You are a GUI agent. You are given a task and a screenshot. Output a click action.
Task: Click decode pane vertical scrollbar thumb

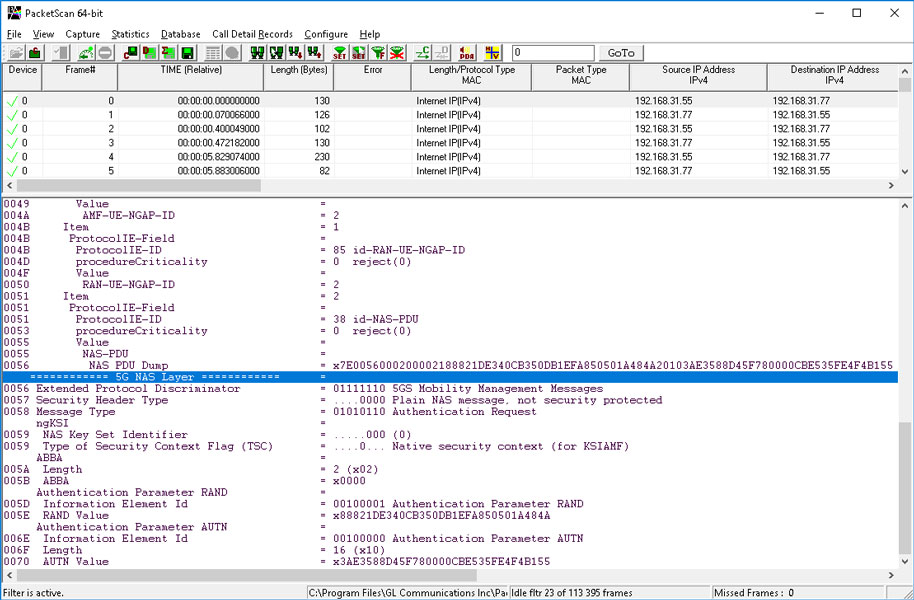point(905,488)
